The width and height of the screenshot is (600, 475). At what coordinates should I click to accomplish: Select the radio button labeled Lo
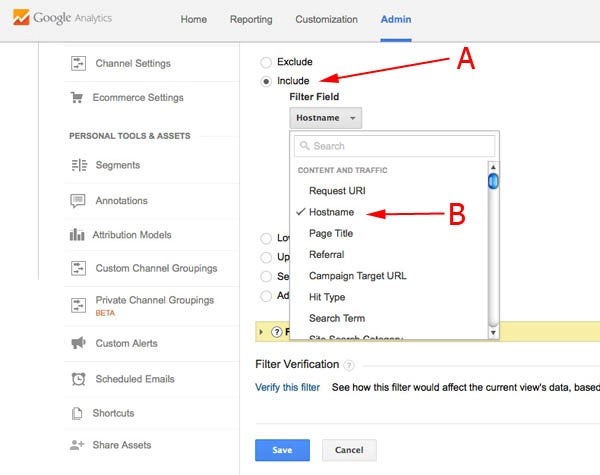(x=266, y=238)
